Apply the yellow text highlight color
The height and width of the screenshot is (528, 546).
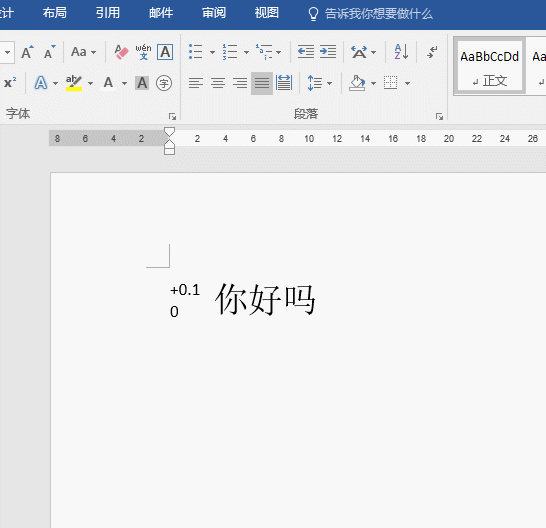click(74, 83)
